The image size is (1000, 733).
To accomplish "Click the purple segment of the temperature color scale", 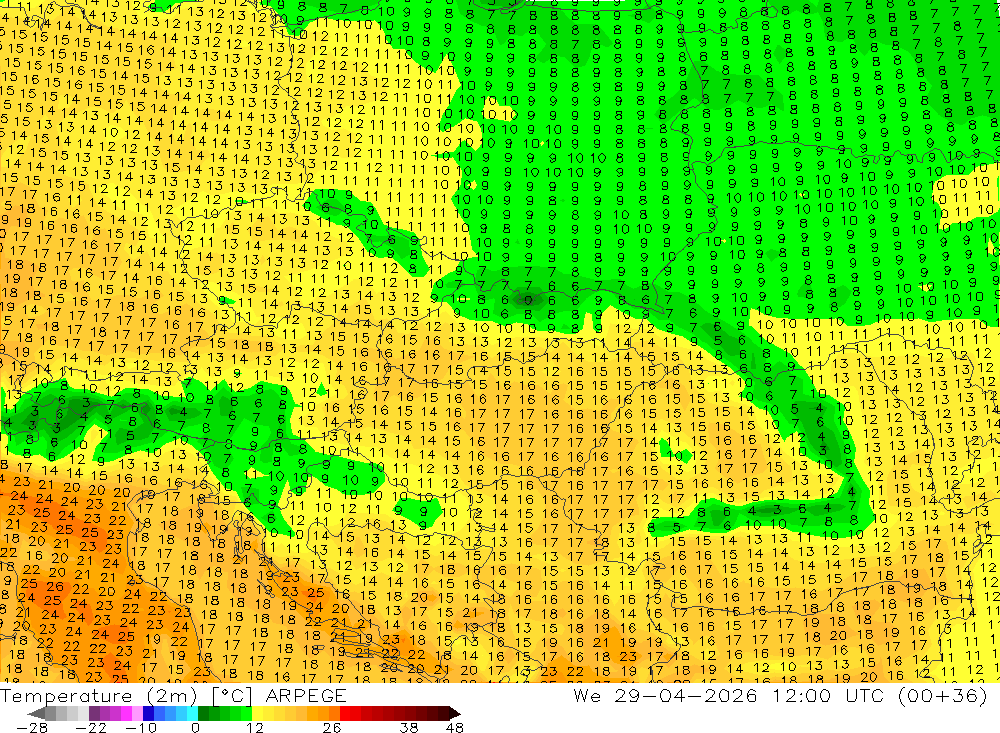I will coord(115,713).
